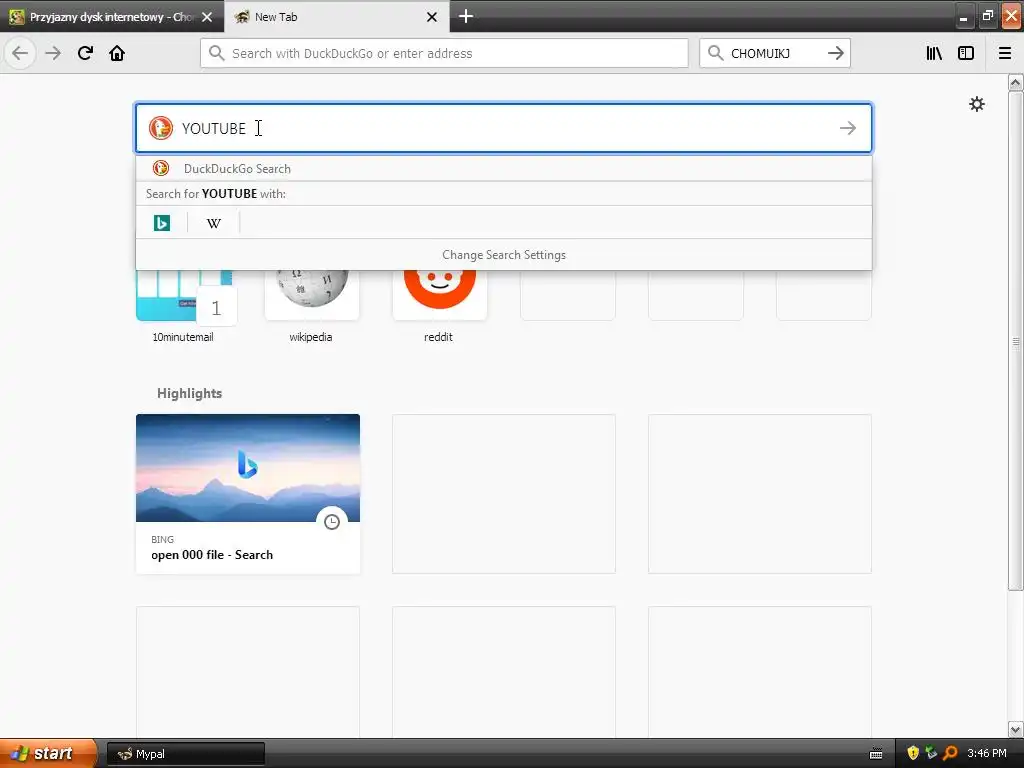Open the Home page icon

coord(117,53)
